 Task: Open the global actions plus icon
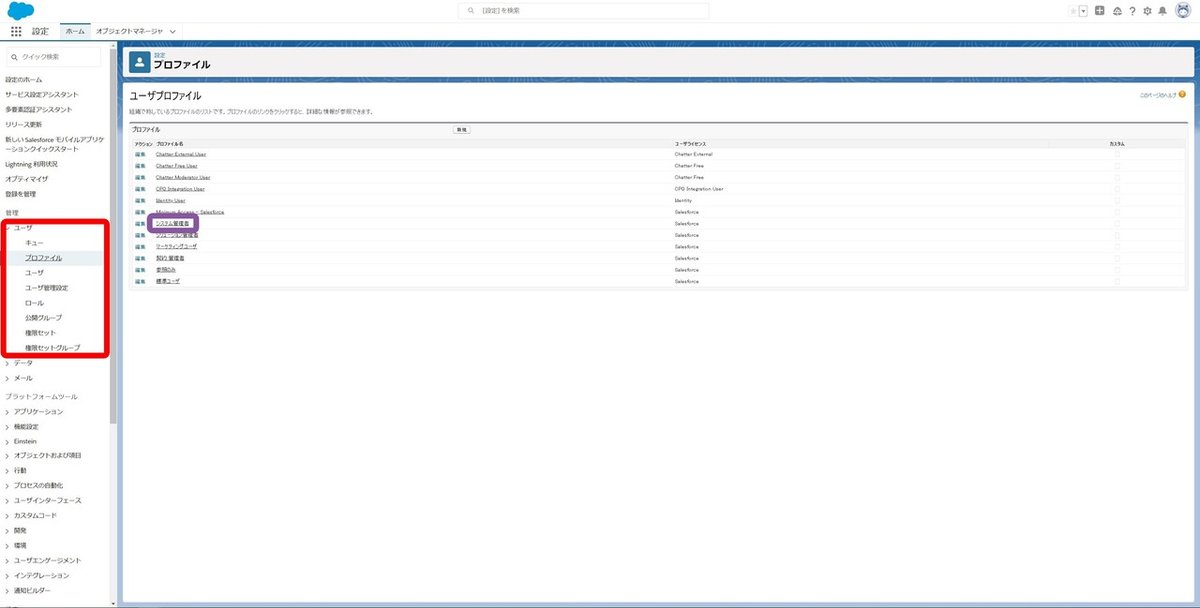pos(1100,11)
